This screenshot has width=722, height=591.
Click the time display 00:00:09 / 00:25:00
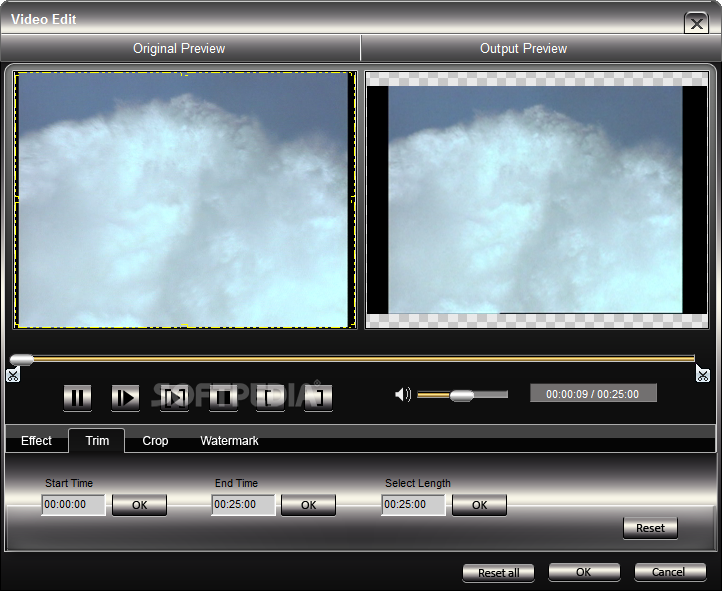(x=593, y=394)
